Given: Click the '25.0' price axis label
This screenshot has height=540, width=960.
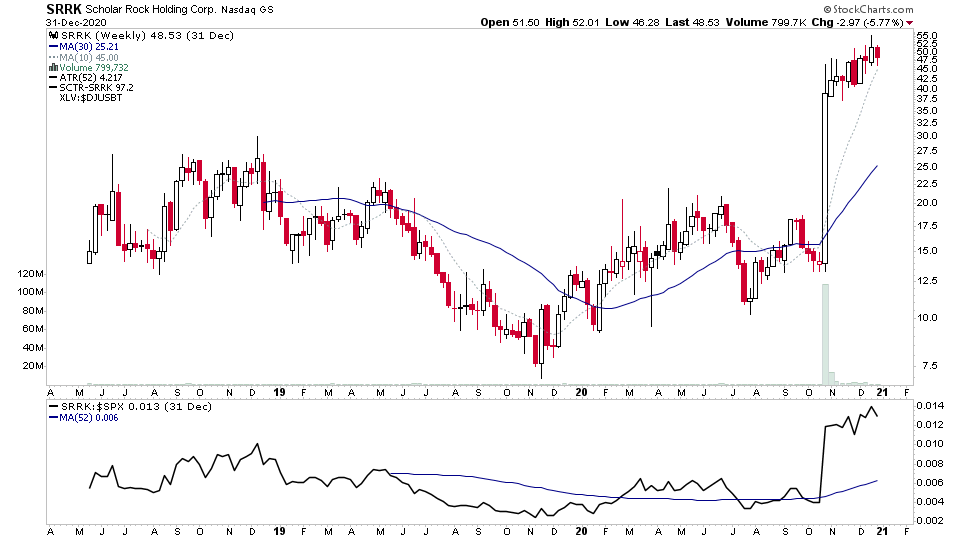Looking at the screenshot, I should pos(927,167).
